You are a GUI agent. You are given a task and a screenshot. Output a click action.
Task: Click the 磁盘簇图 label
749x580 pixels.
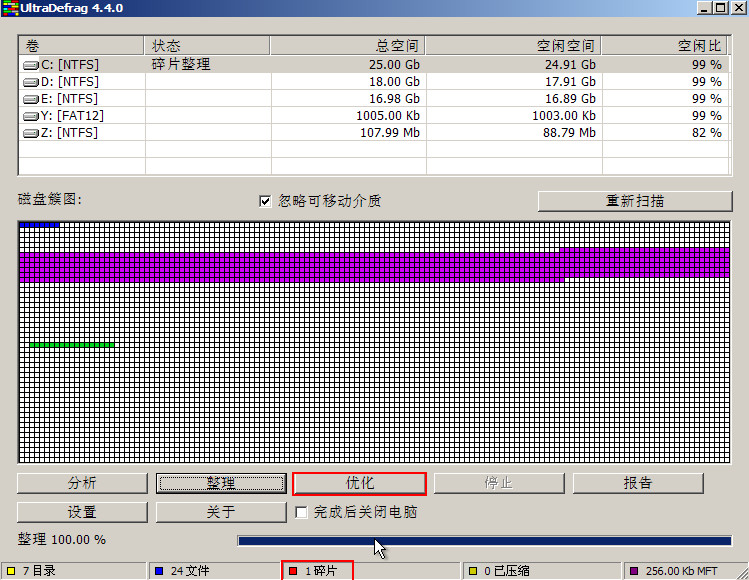(50, 199)
